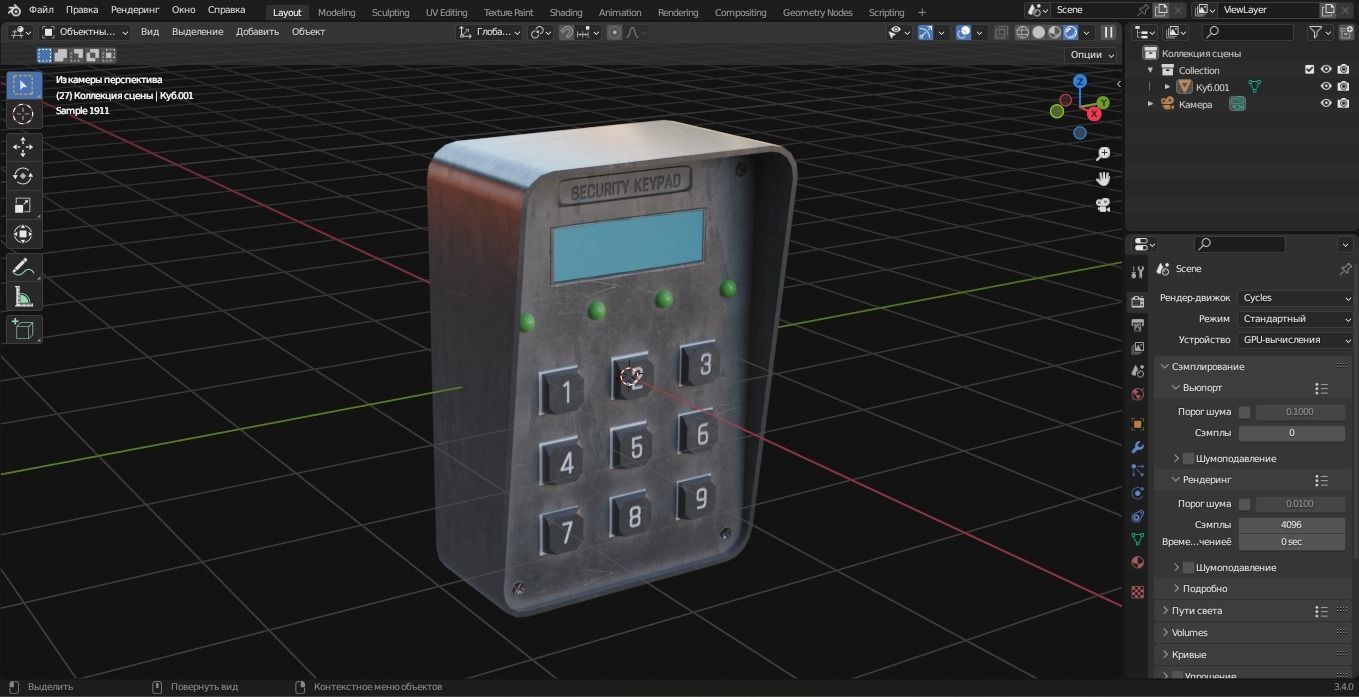Open the Глобальная orientation dropdown
1359x697 pixels.
[490, 32]
